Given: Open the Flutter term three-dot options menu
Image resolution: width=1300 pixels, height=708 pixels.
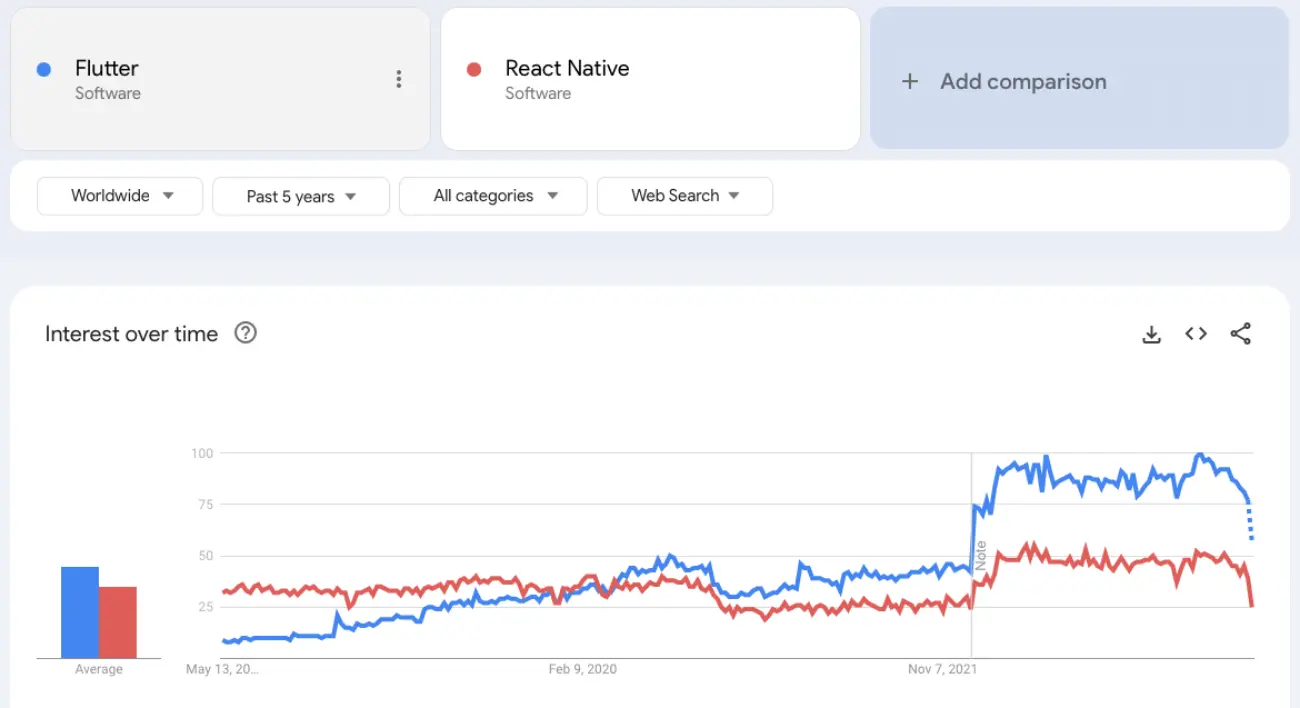Looking at the screenshot, I should [x=399, y=79].
